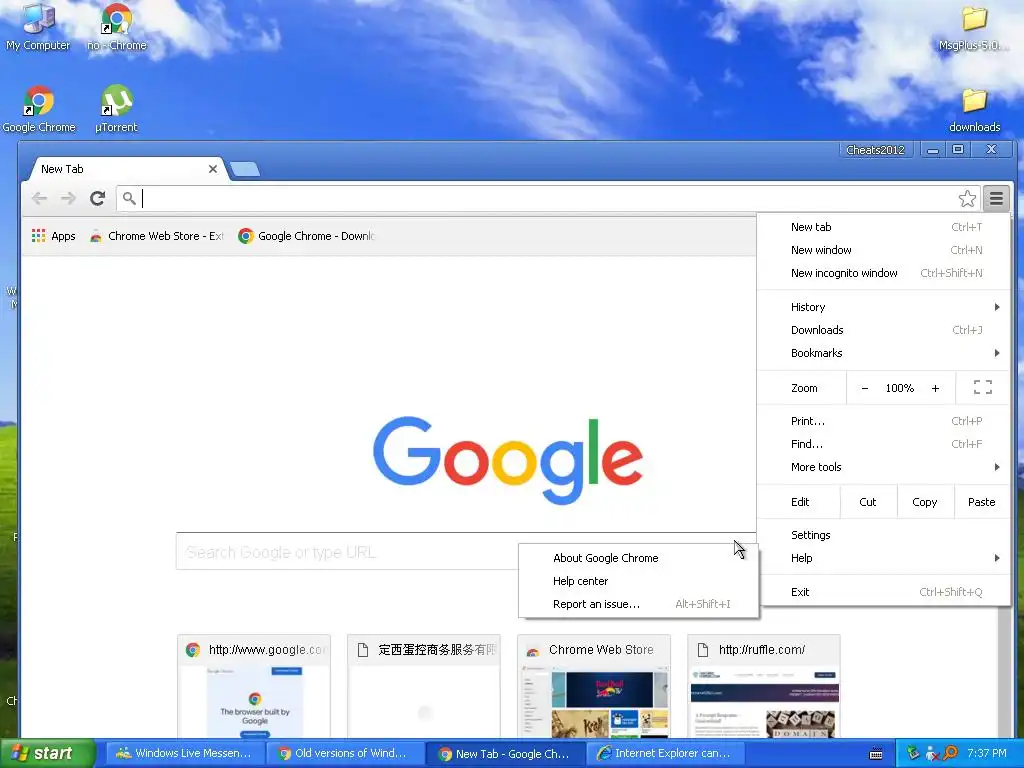Choose Exit from the menu
Viewport: 1024px width, 768px height.
pyautogui.click(x=884, y=592)
